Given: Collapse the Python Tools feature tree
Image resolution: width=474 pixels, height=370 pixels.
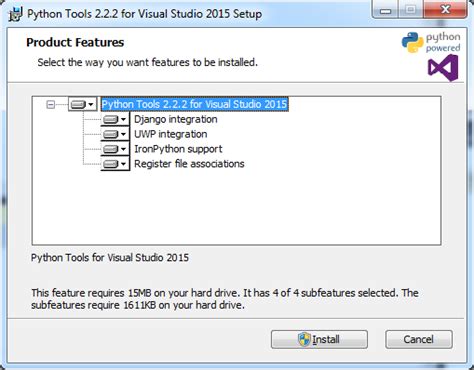Looking at the screenshot, I should point(51,105).
